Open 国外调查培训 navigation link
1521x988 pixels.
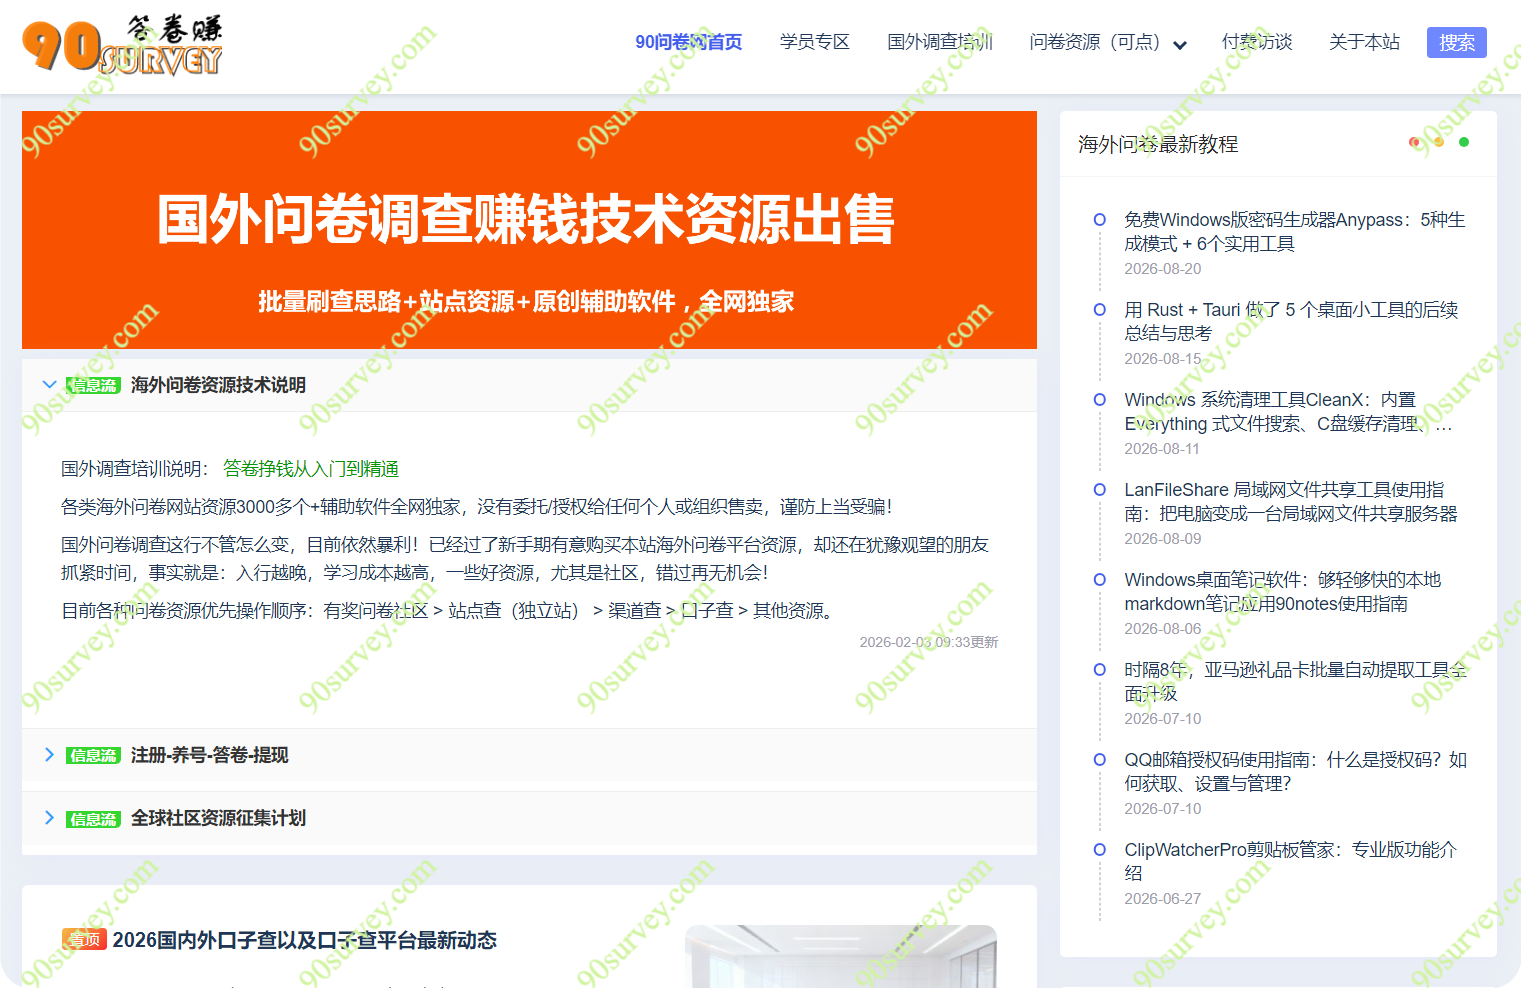pyautogui.click(x=940, y=42)
